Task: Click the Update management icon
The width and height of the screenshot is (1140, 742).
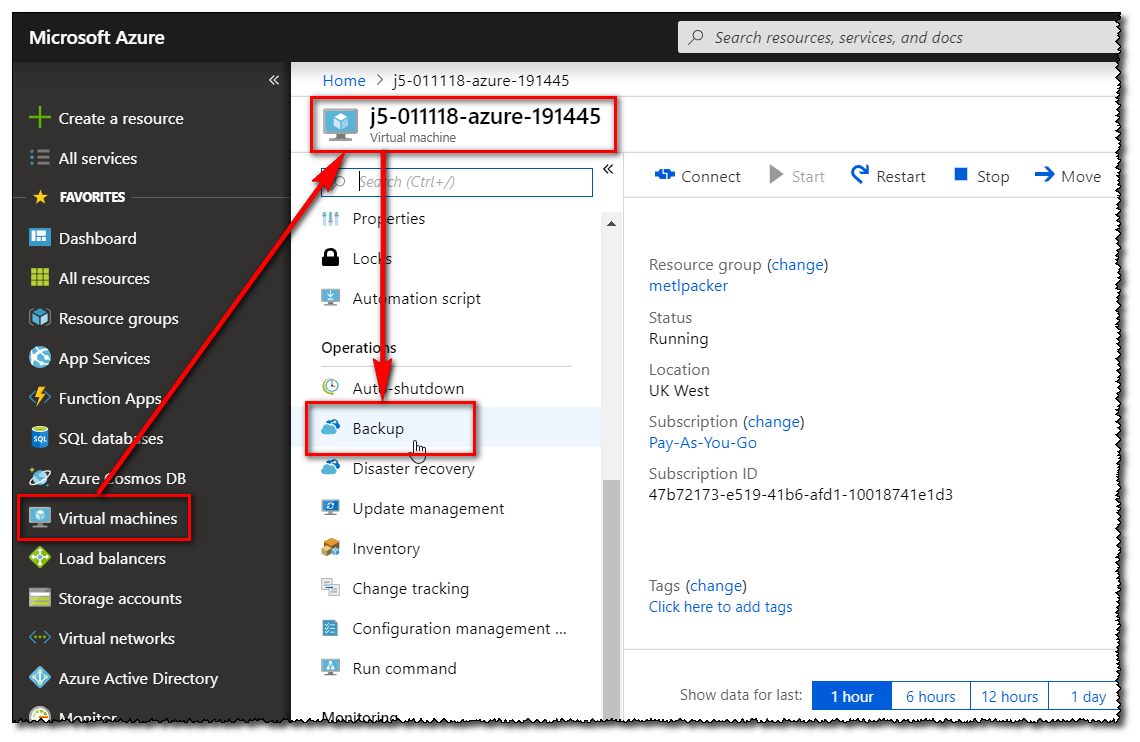Action: tap(330, 507)
